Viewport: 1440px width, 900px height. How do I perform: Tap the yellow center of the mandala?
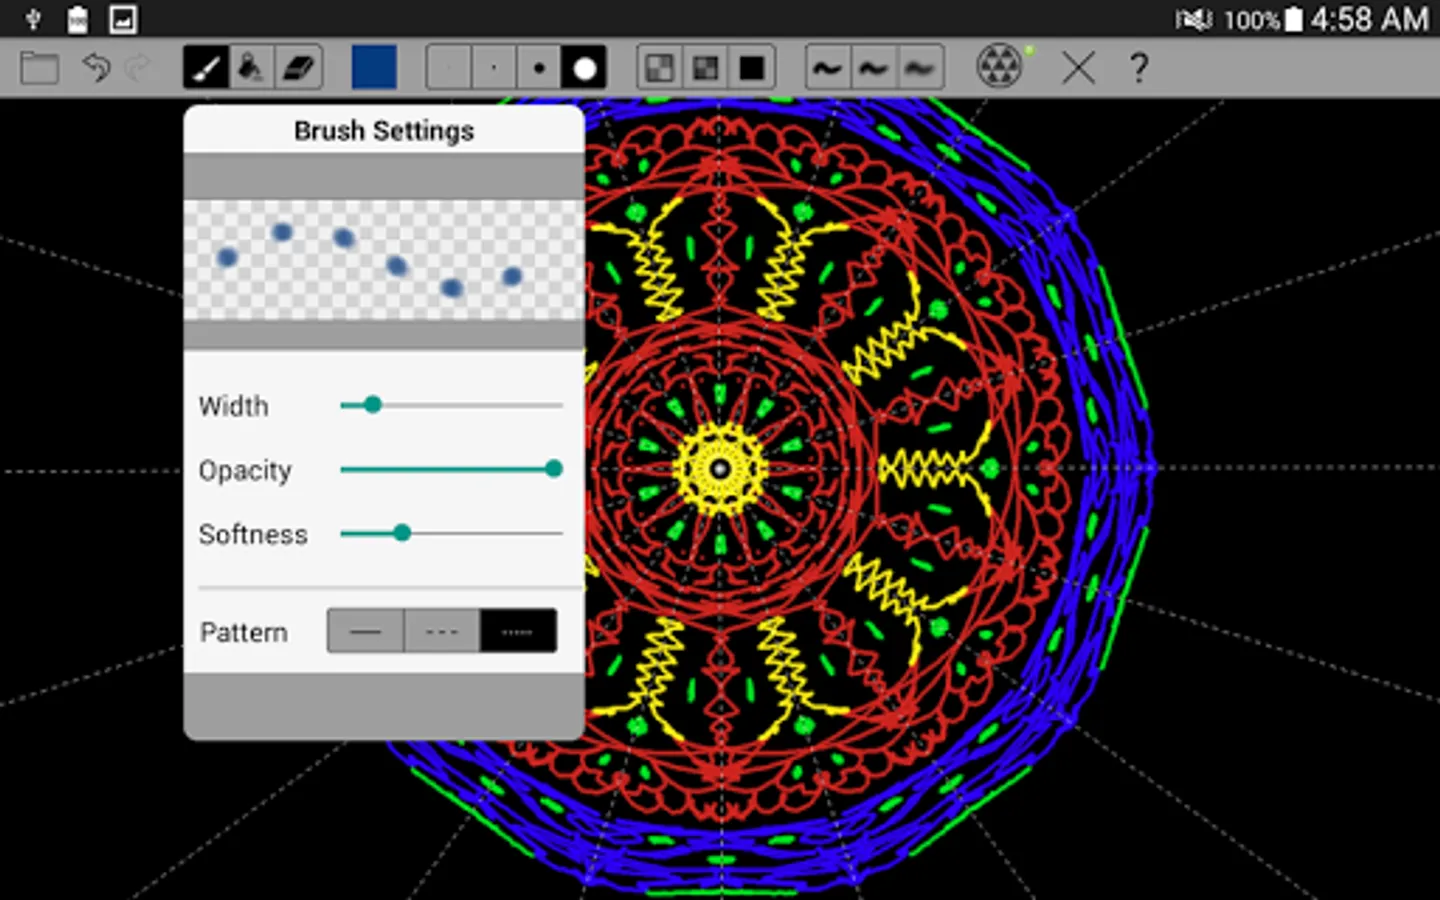pos(720,468)
